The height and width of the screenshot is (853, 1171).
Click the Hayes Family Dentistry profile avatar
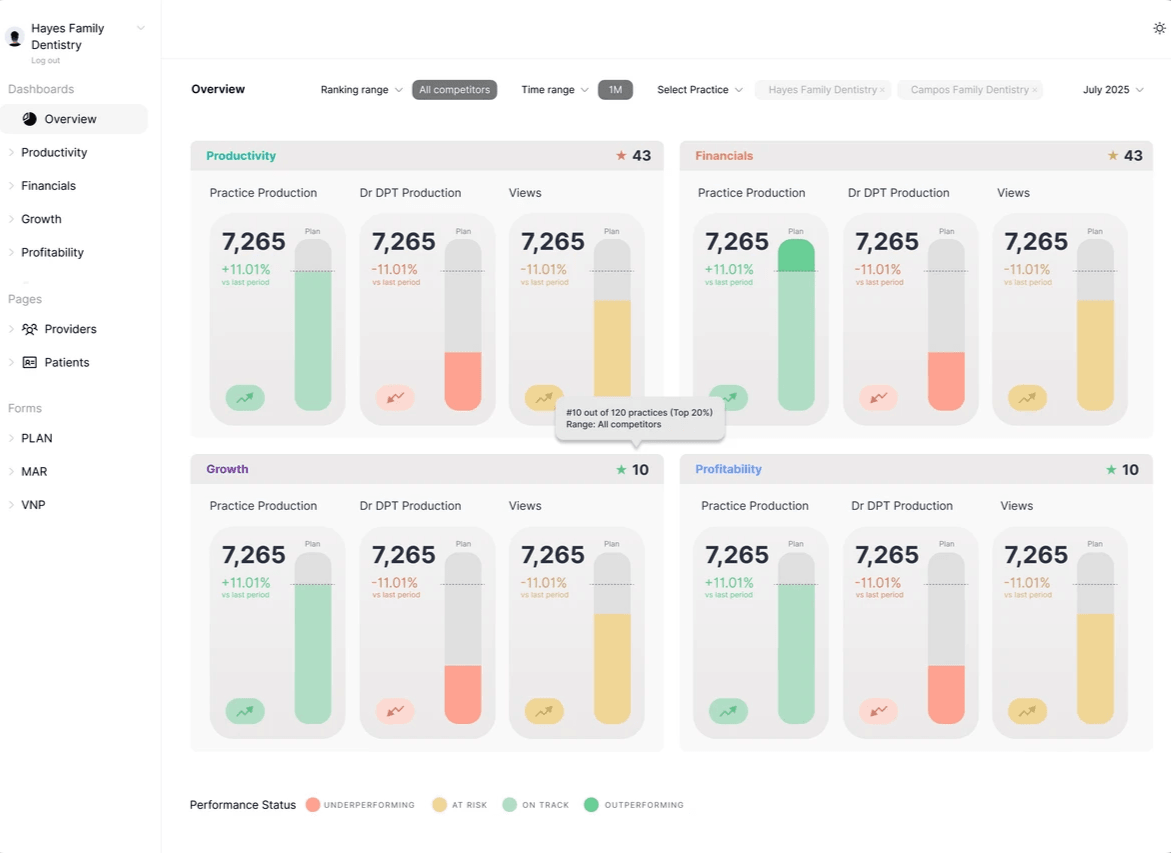point(14,37)
